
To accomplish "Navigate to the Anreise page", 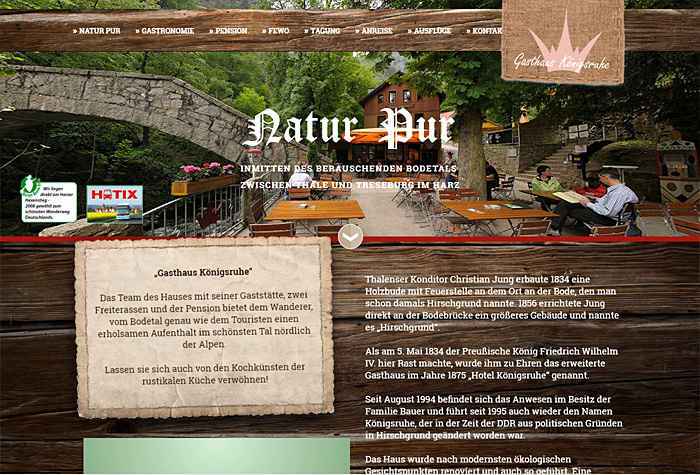I will pos(374,31).
